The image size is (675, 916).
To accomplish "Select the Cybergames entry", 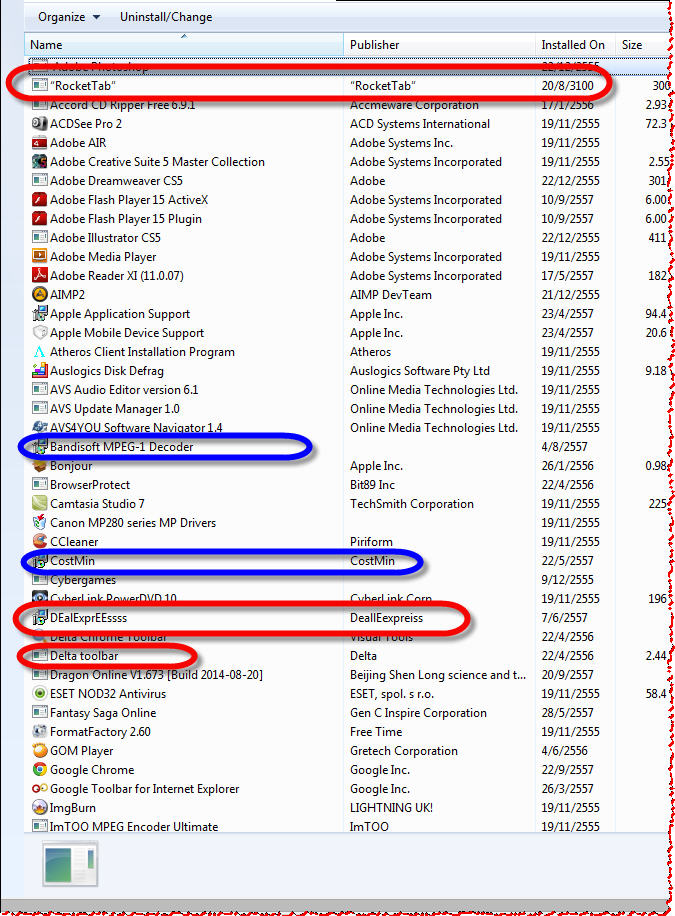I will [83, 580].
